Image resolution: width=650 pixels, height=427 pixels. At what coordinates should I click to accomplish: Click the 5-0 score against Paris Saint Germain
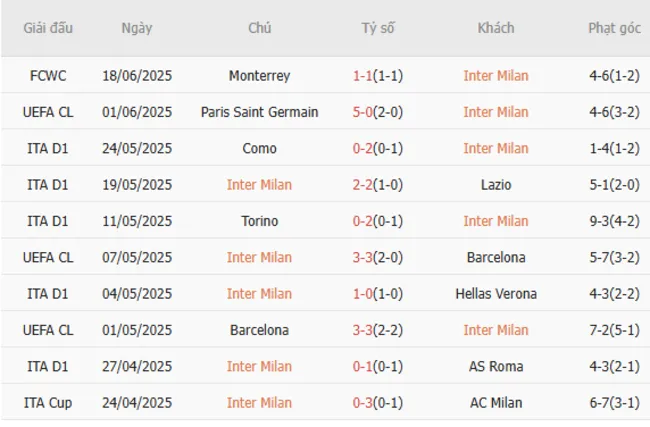[364, 112]
